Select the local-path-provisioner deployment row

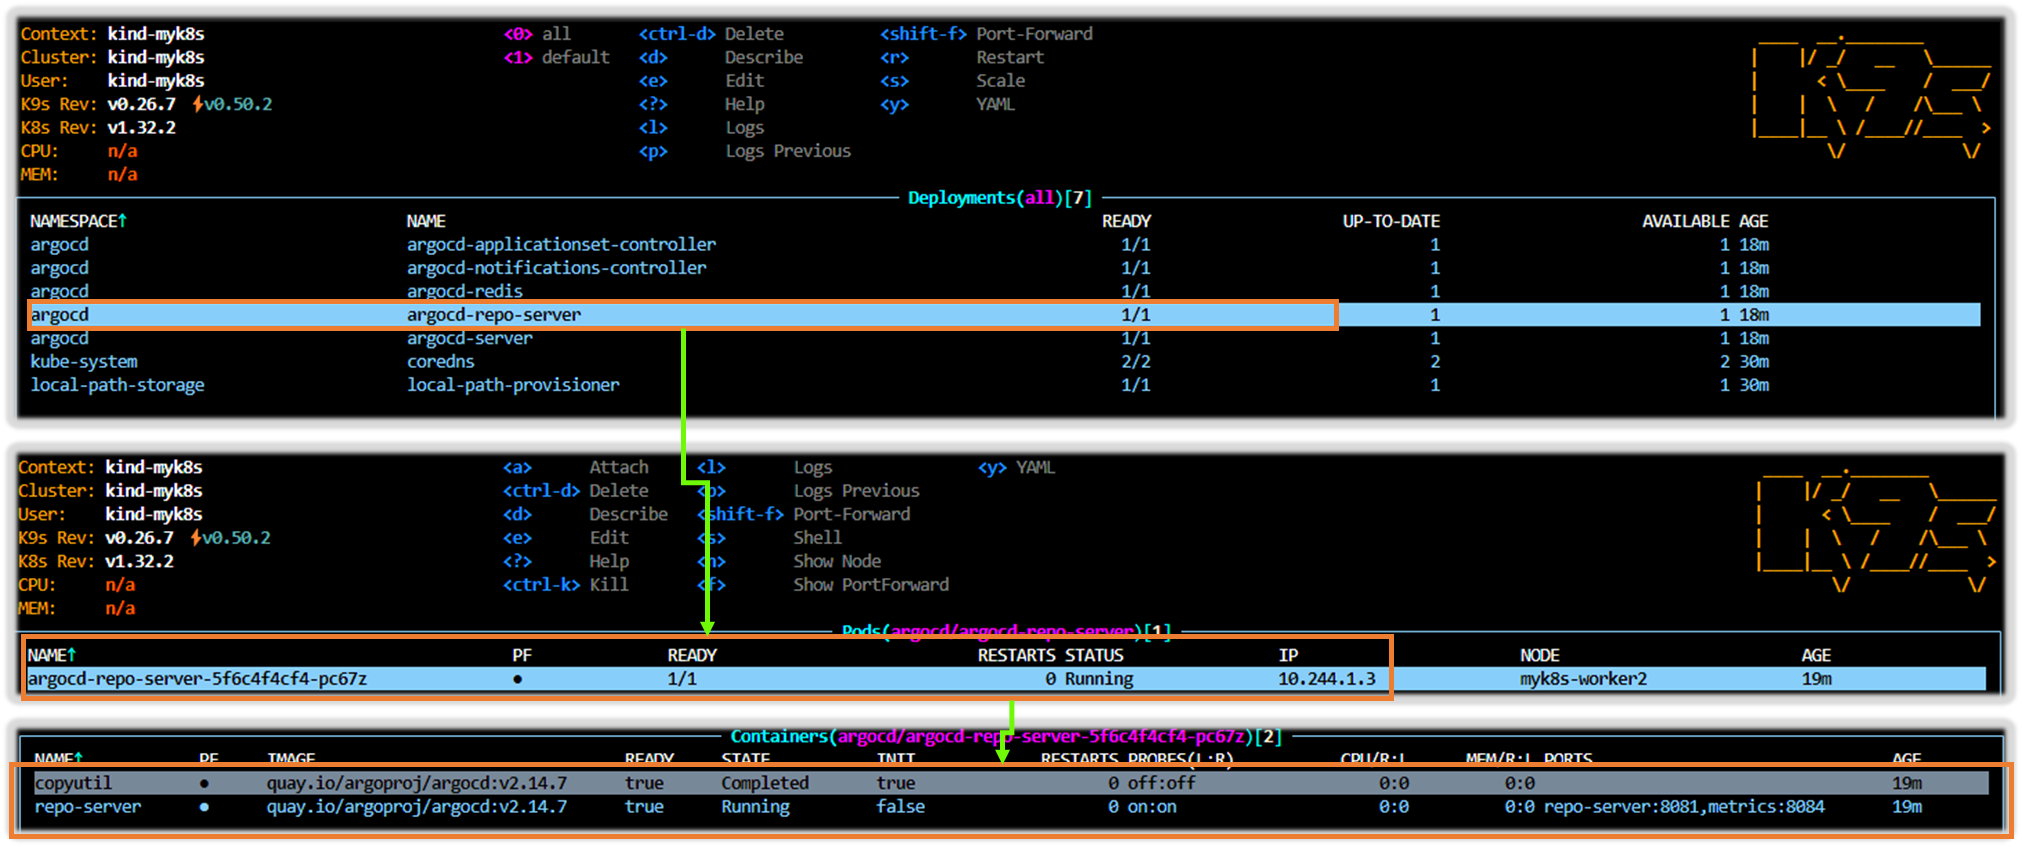coord(1005,385)
